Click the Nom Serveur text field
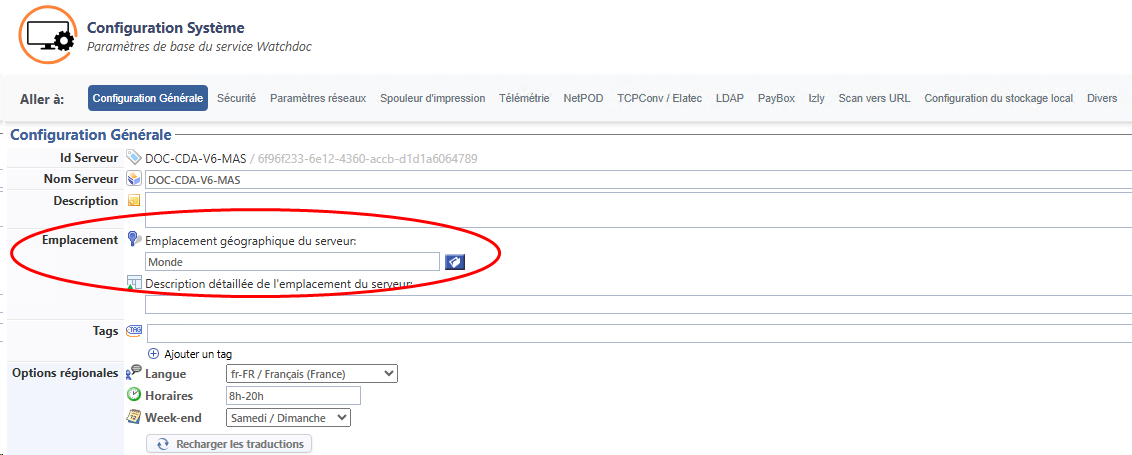The height and width of the screenshot is (455, 1132). pyautogui.click(x=637, y=180)
